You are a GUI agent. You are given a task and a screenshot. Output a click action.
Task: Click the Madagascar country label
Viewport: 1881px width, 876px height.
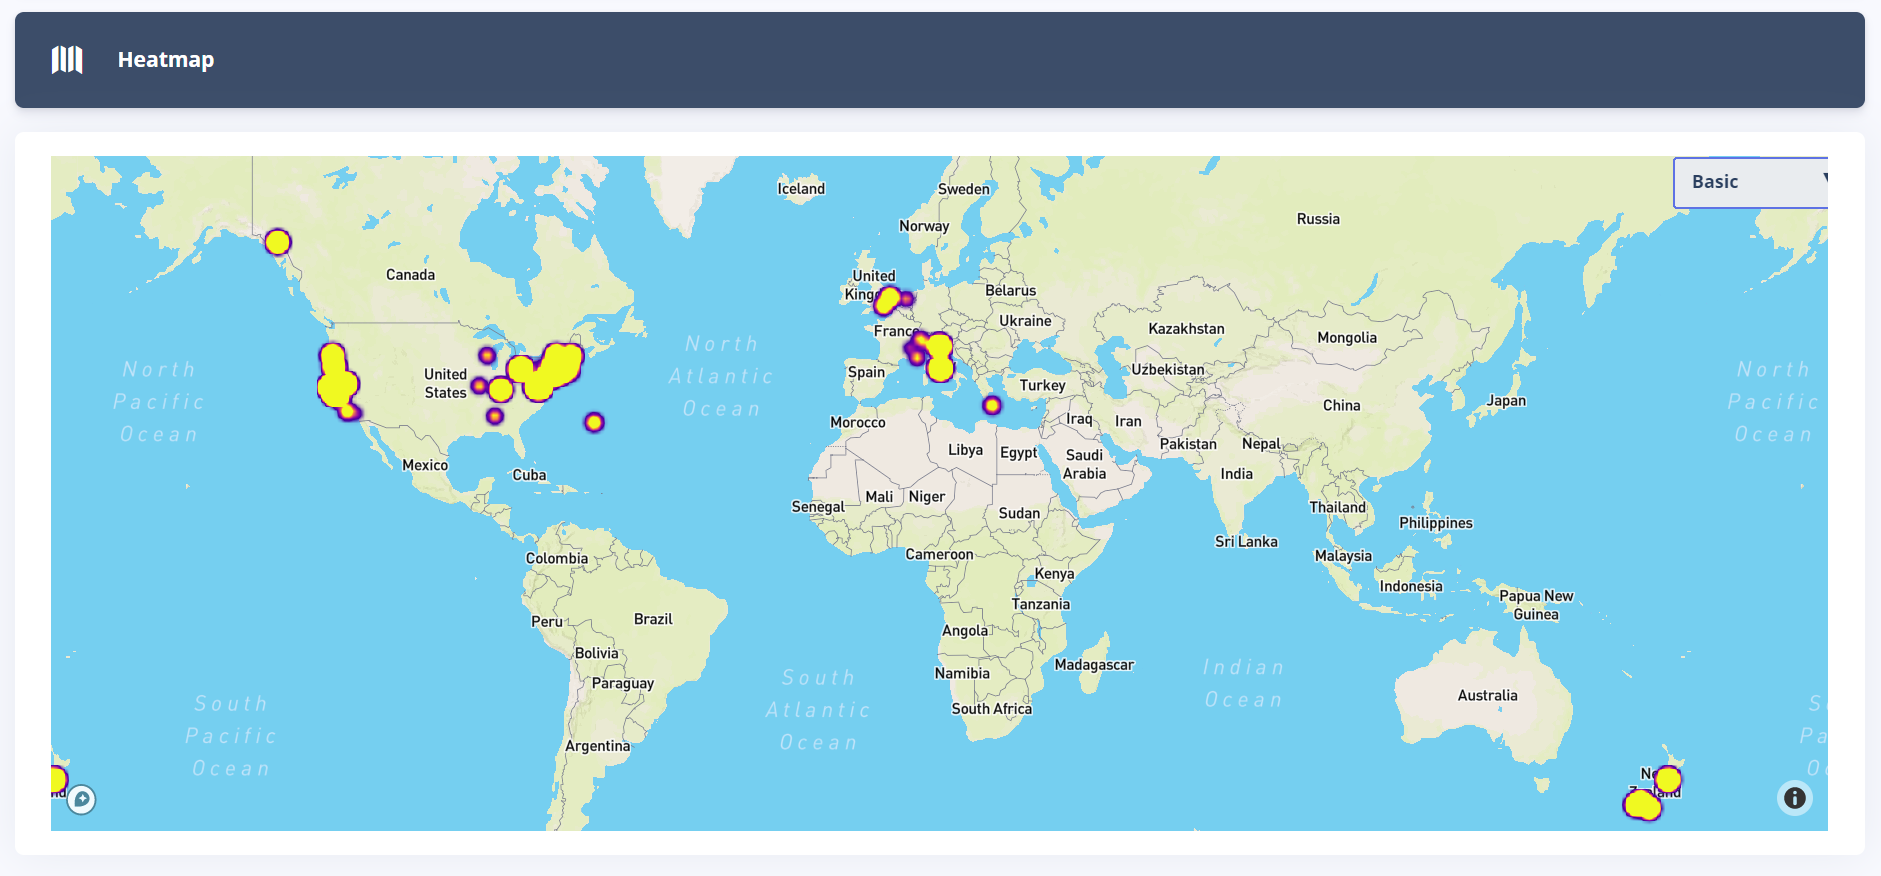(x=1094, y=665)
